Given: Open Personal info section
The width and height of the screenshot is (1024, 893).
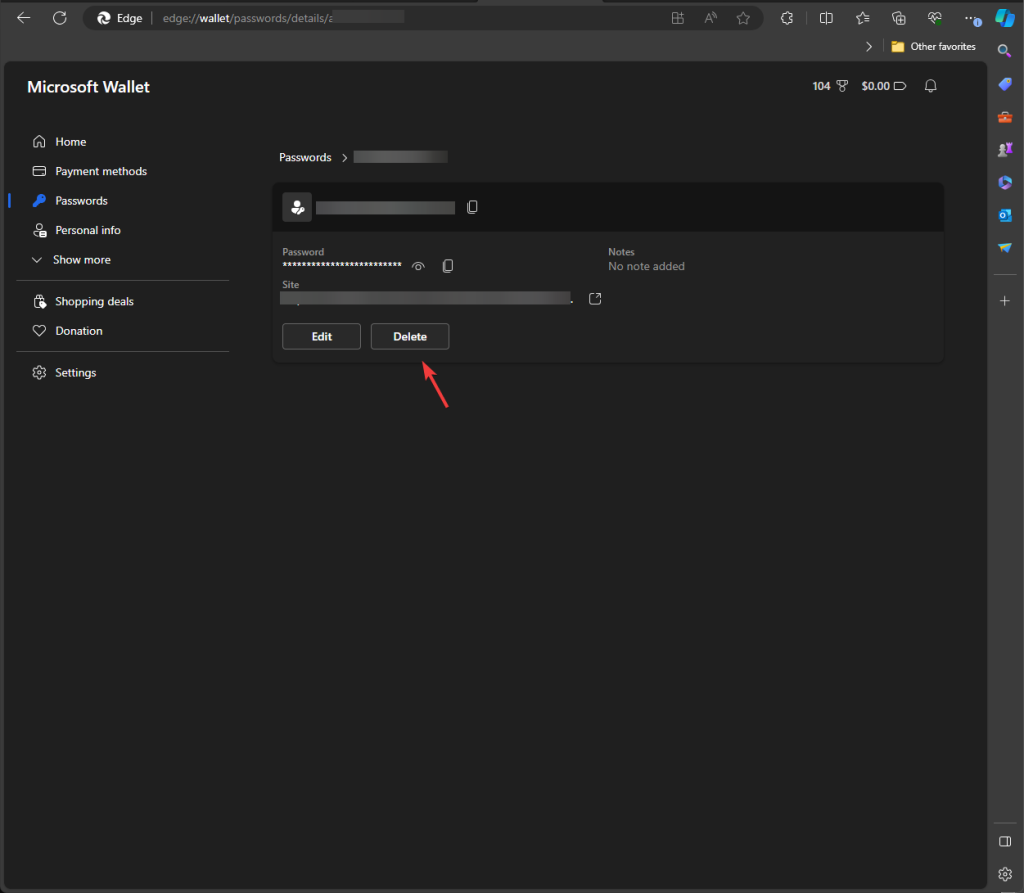Looking at the screenshot, I should click(x=76, y=230).
